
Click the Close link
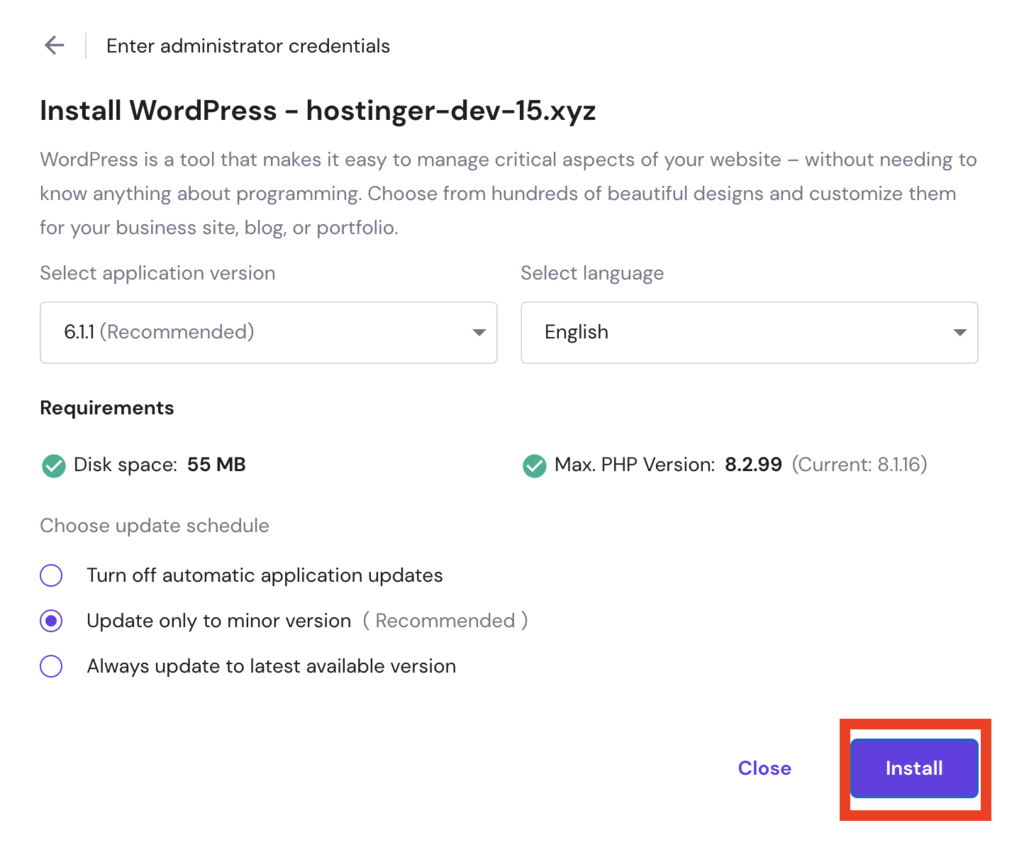[x=764, y=768]
